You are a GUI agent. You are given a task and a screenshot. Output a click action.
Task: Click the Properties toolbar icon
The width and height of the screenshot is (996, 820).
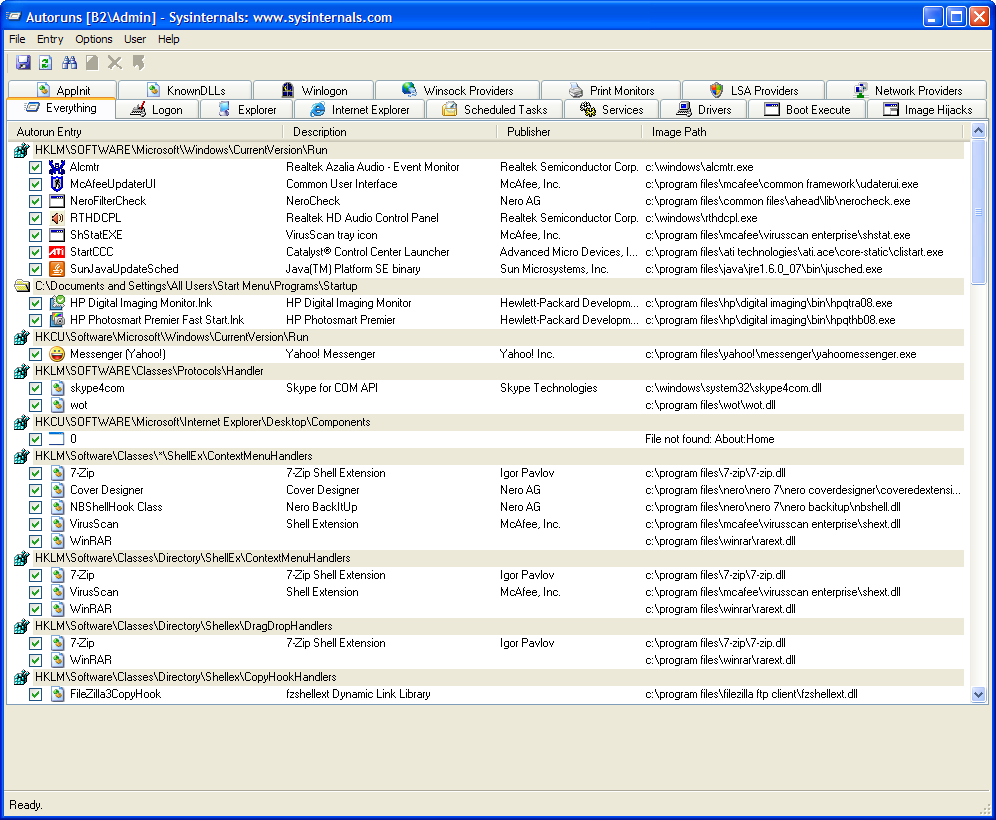tap(92, 62)
